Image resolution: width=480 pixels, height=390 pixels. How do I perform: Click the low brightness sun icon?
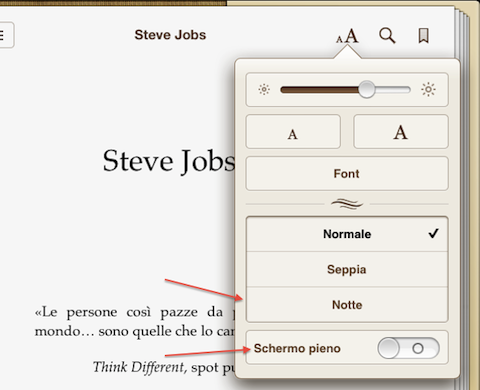(264, 90)
